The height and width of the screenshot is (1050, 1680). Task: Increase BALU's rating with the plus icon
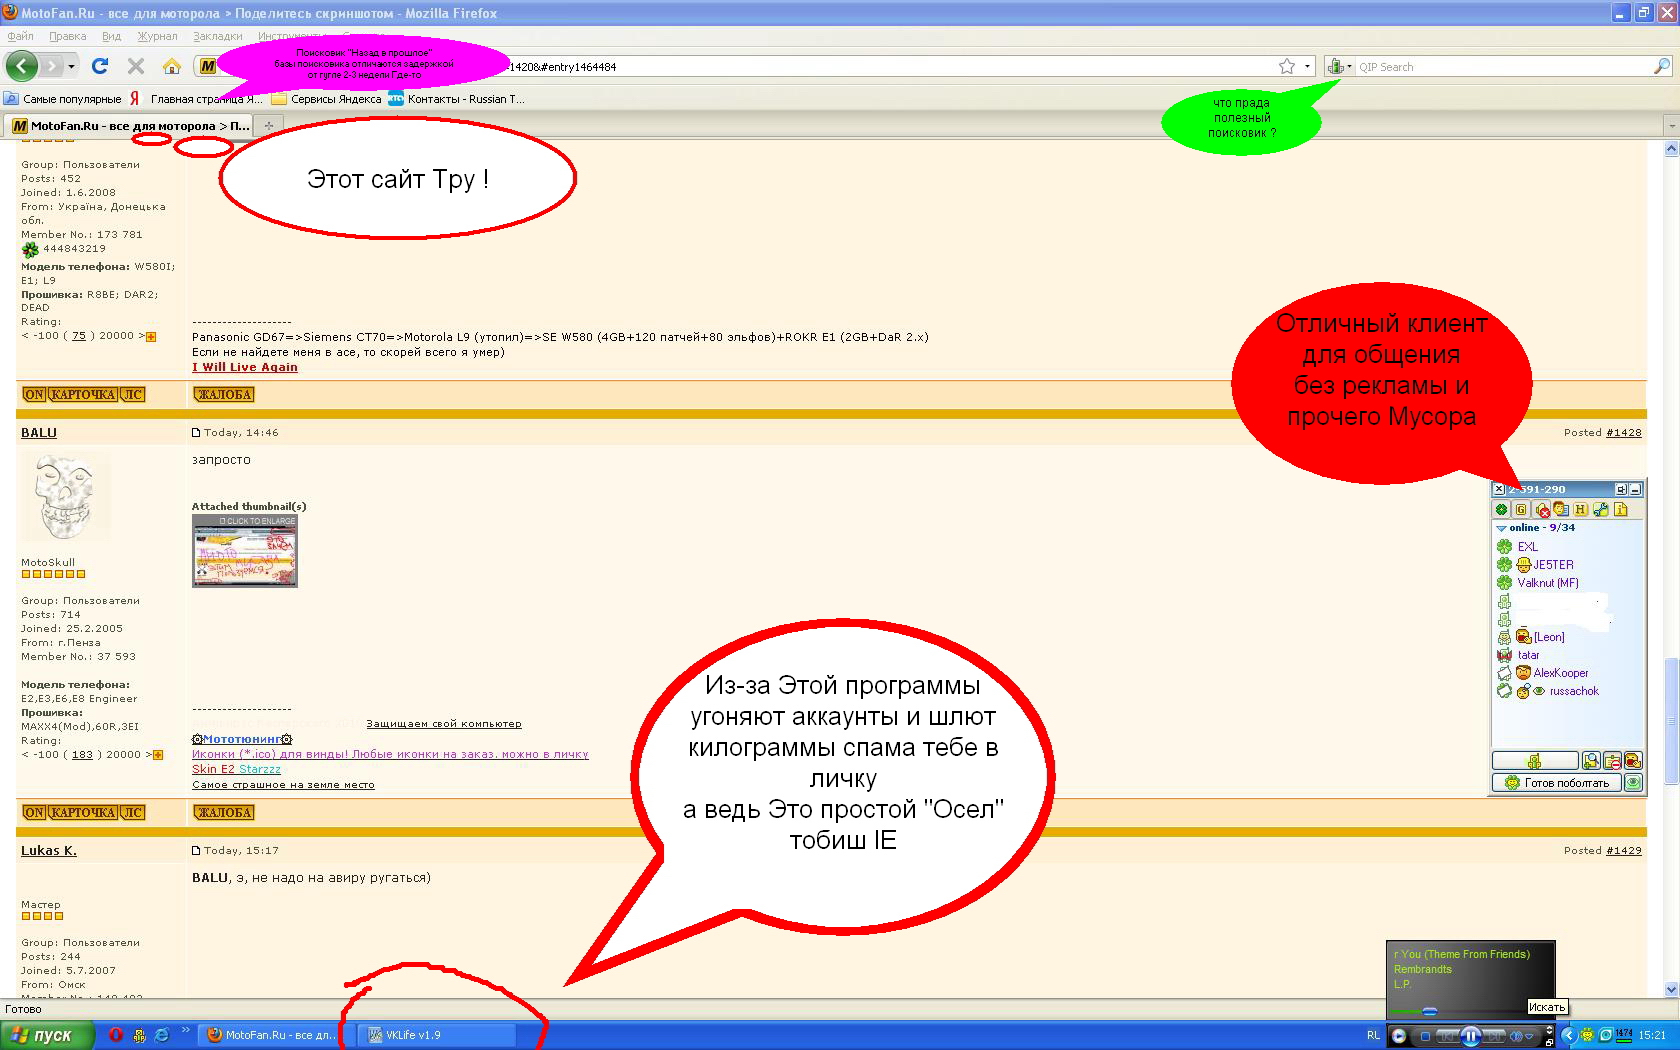coord(158,755)
